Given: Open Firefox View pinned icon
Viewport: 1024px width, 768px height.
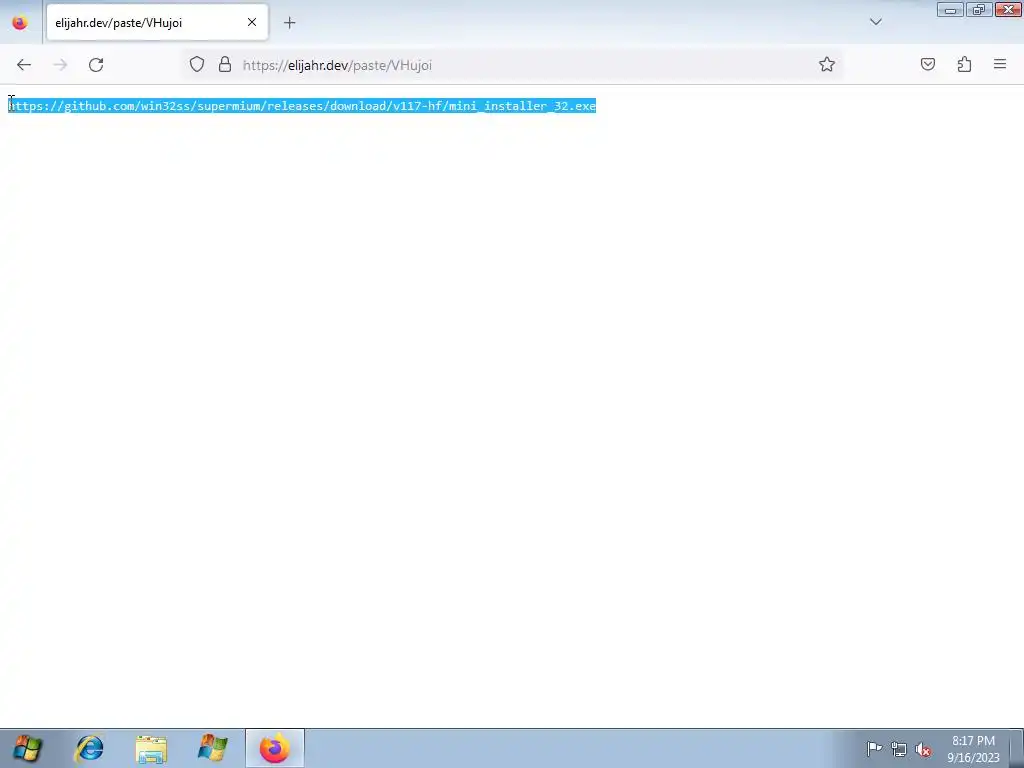Looking at the screenshot, I should (20, 22).
